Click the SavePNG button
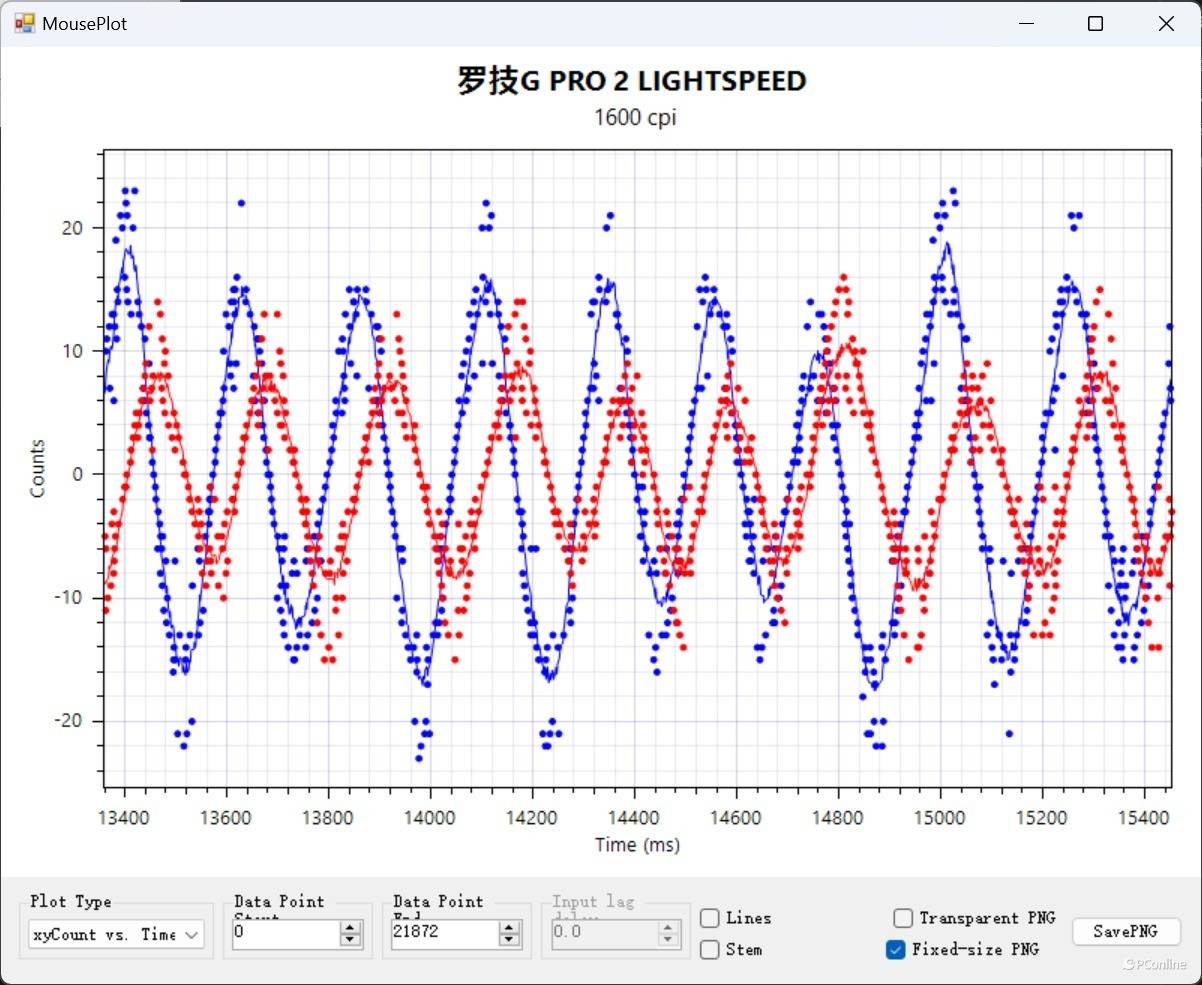This screenshot has width=1202, height=985. pos(1126,931)
